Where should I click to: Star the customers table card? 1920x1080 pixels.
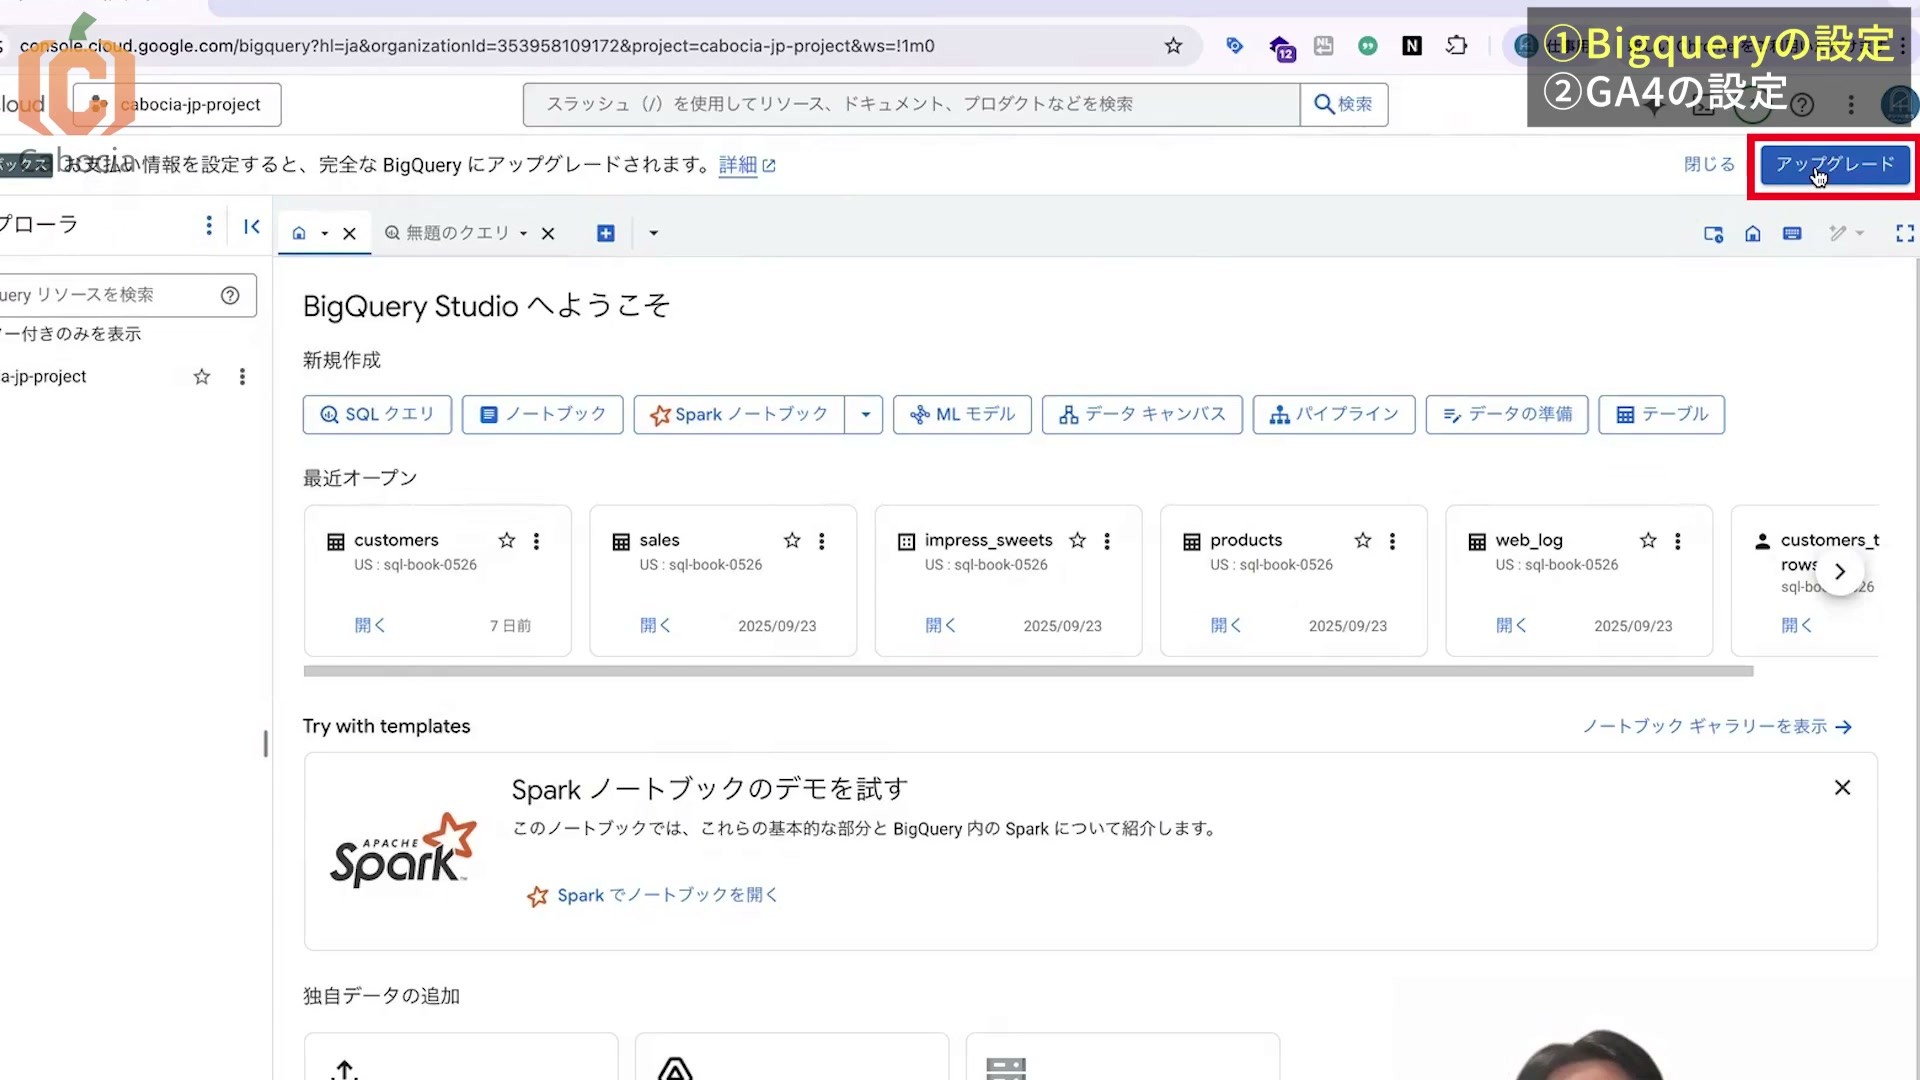tap(507, 541)
